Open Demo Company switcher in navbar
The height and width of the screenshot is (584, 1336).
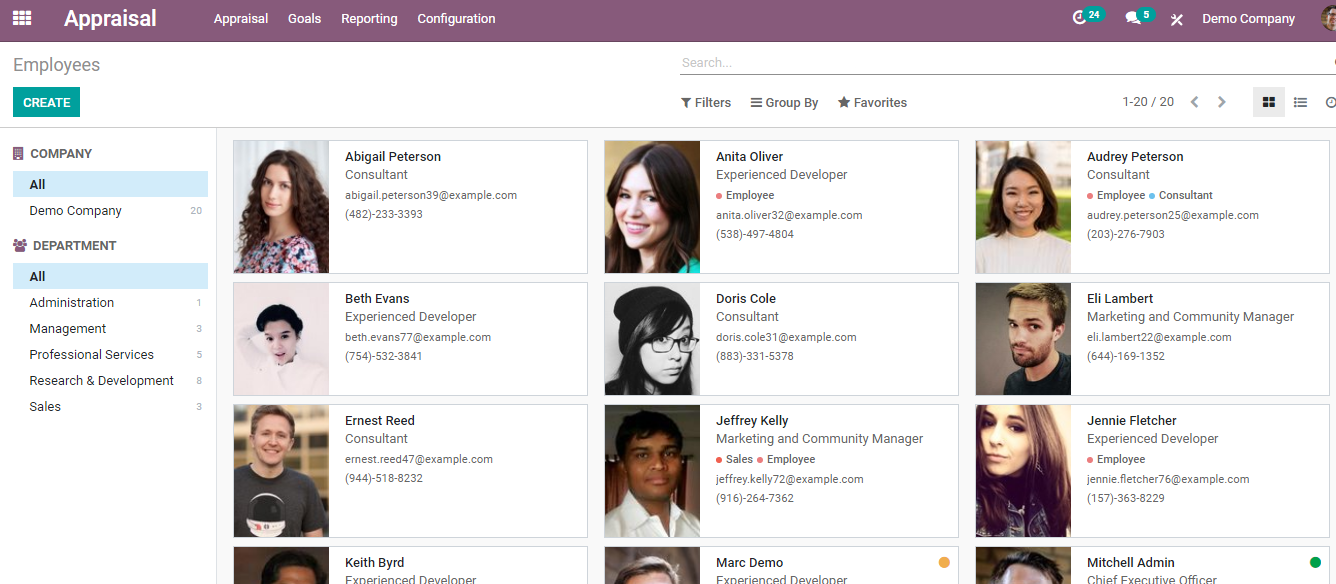point(1248,19)
